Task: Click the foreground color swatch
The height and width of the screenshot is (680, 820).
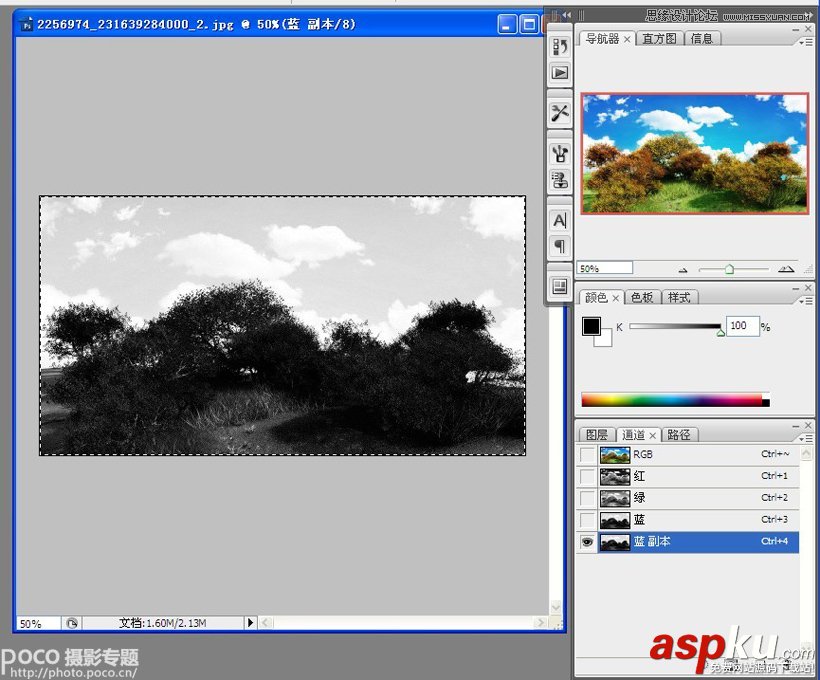Action: [591, 327]
